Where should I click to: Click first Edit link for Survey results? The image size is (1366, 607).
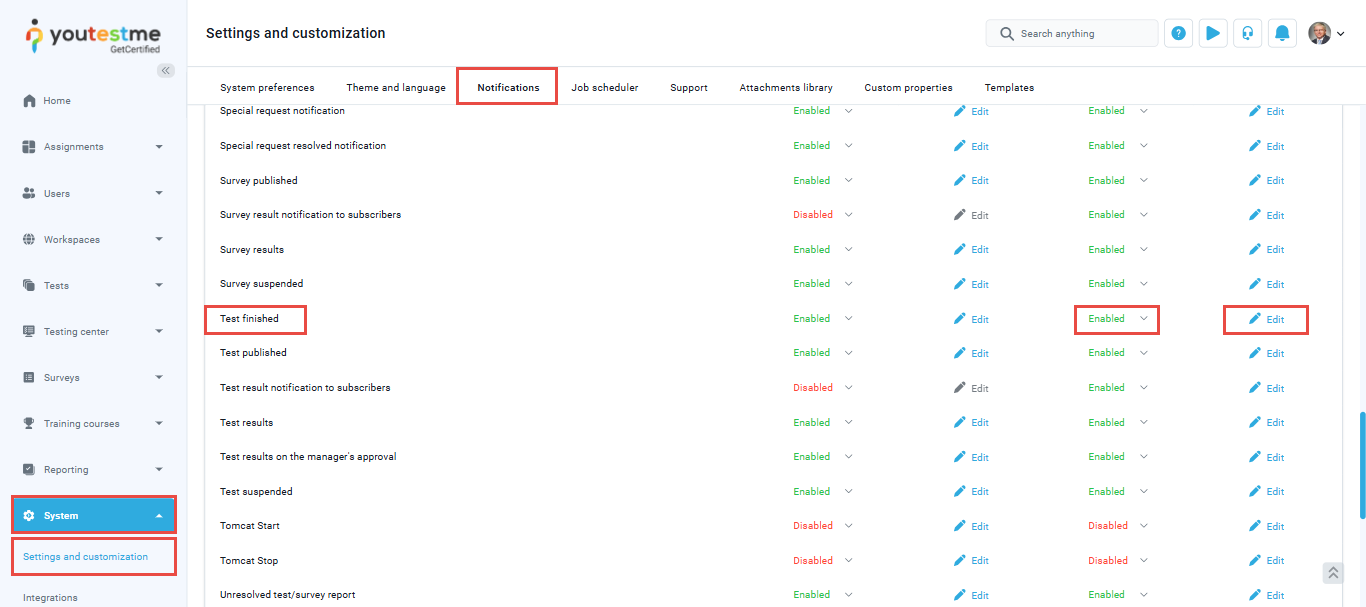(980, 250)
